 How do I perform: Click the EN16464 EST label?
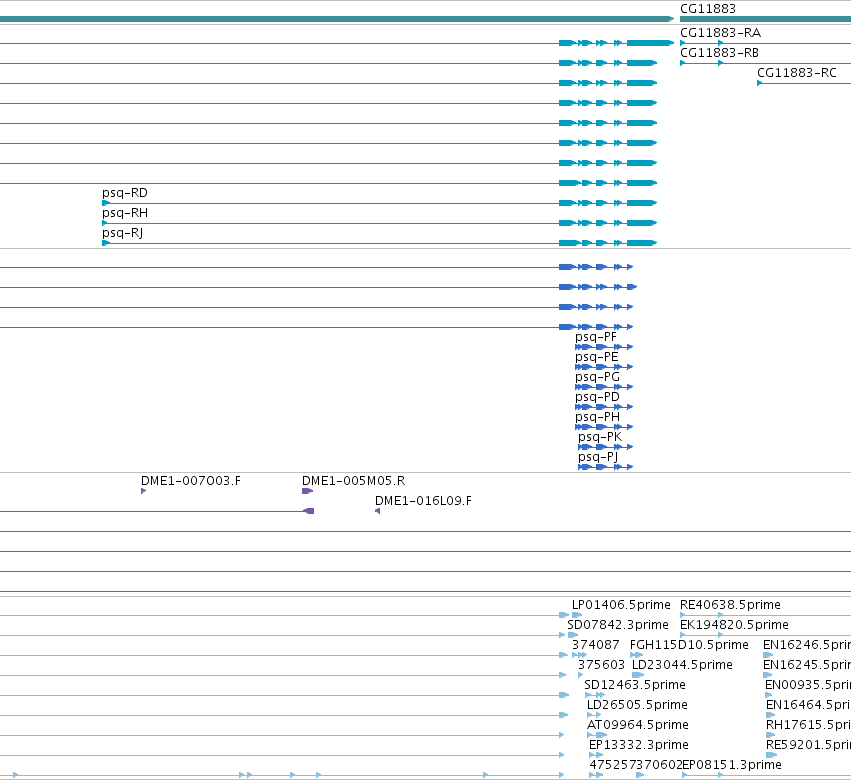(x=808, y=705)
